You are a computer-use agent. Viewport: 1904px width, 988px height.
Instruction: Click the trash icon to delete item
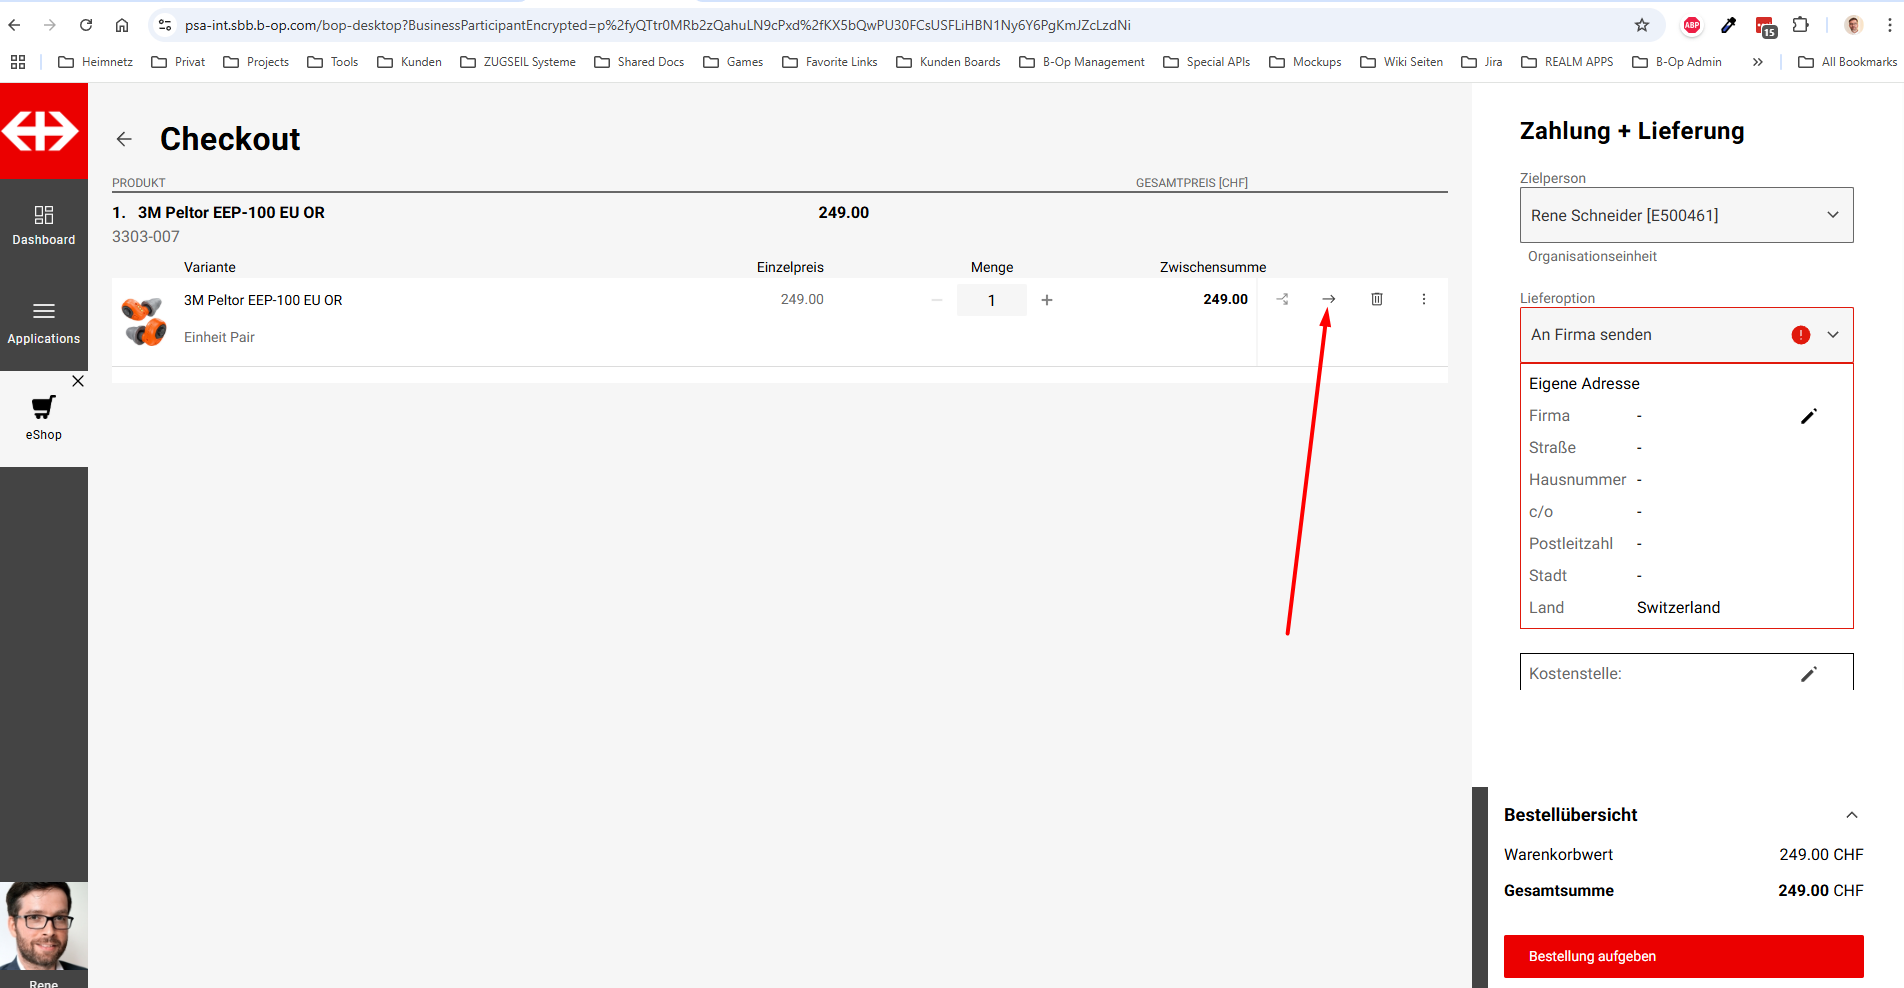coord(1377,299)
